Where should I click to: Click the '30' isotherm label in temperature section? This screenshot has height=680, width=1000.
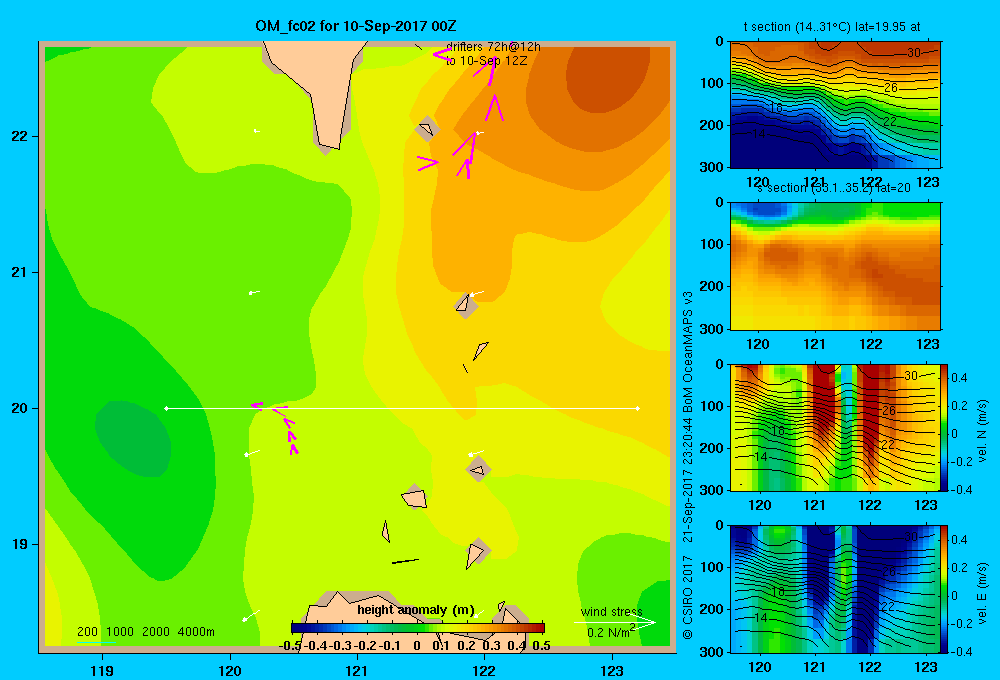(x=914, y=53)
